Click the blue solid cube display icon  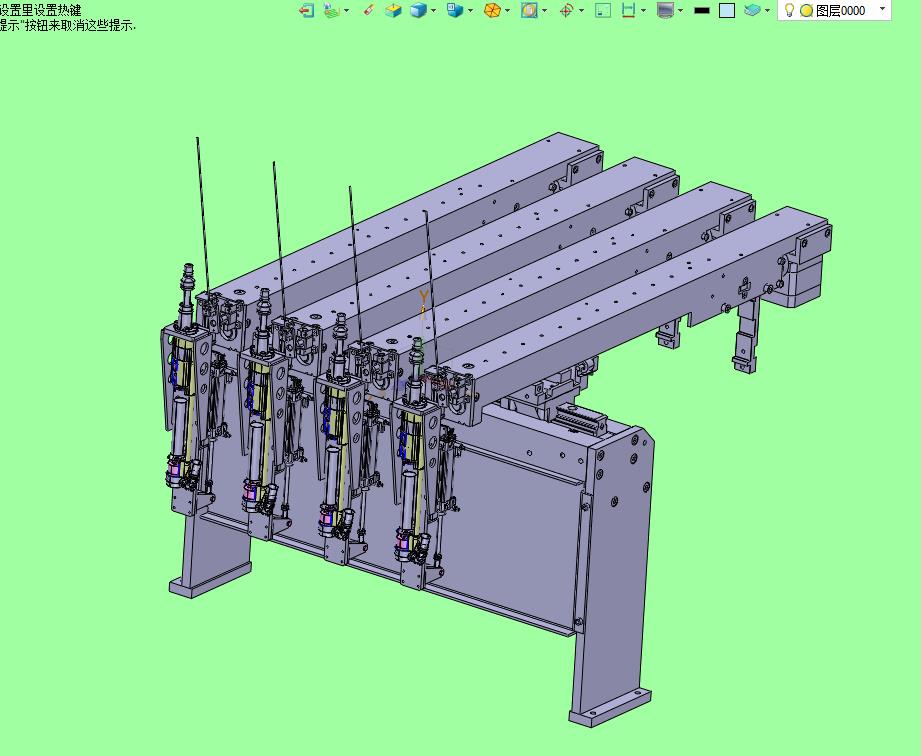click(418, 10)
